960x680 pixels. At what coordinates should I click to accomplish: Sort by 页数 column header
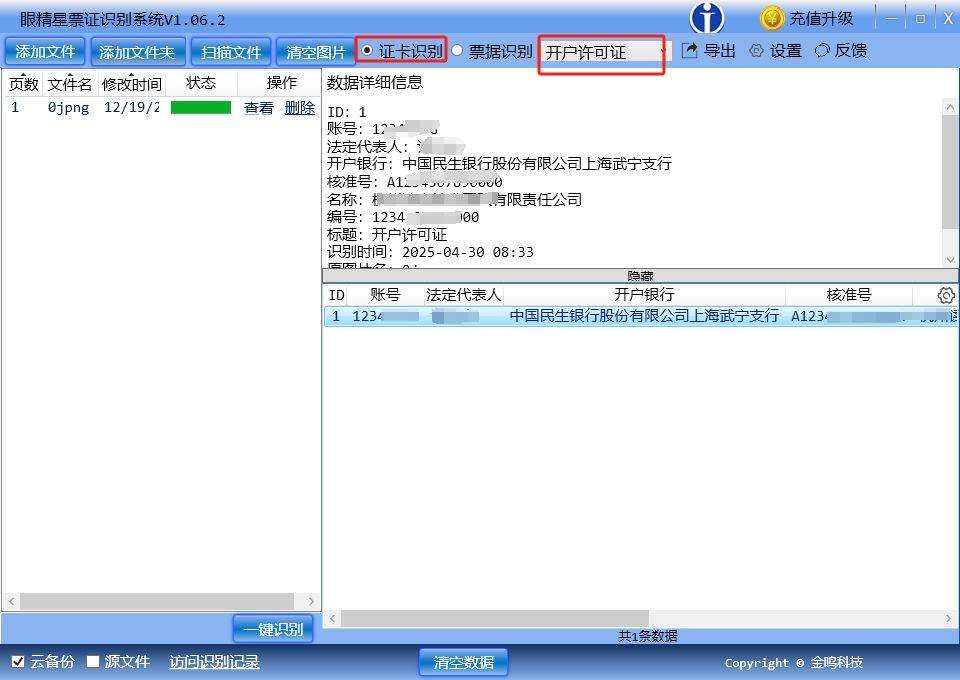tap(23, 83)
